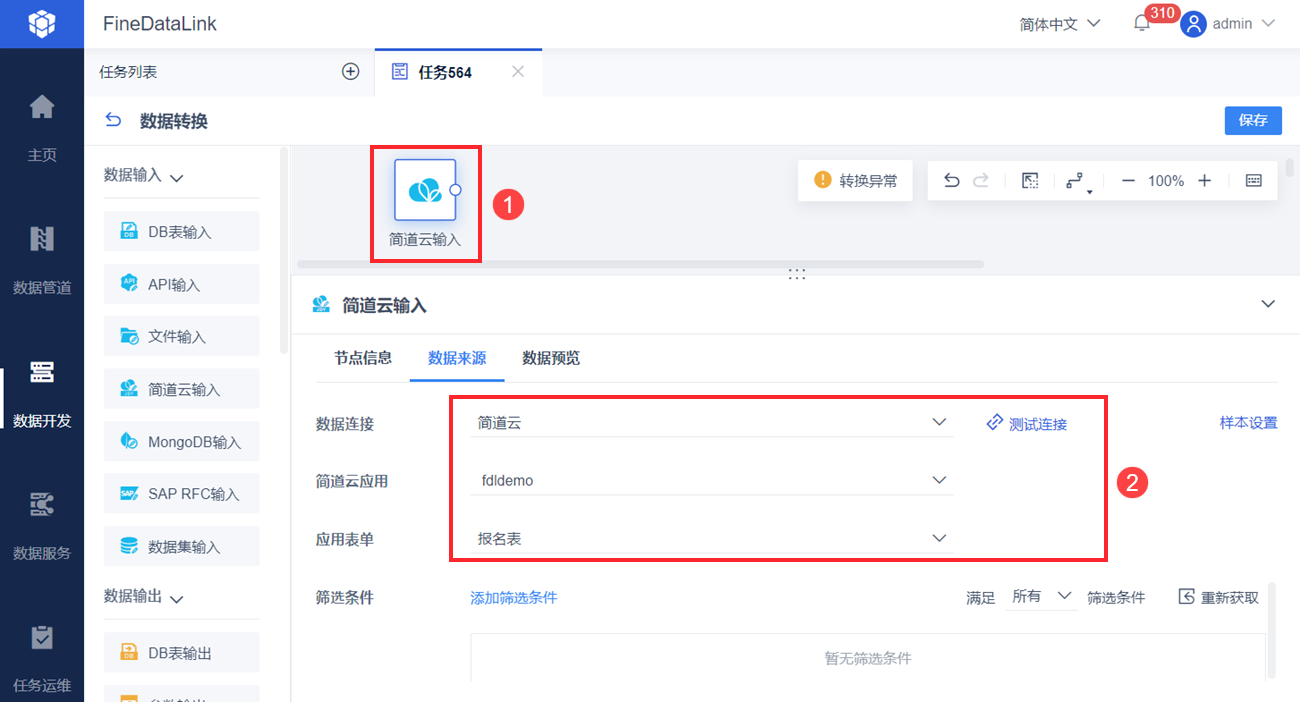Switch to the 数据来源 tab

pos(457,357)
